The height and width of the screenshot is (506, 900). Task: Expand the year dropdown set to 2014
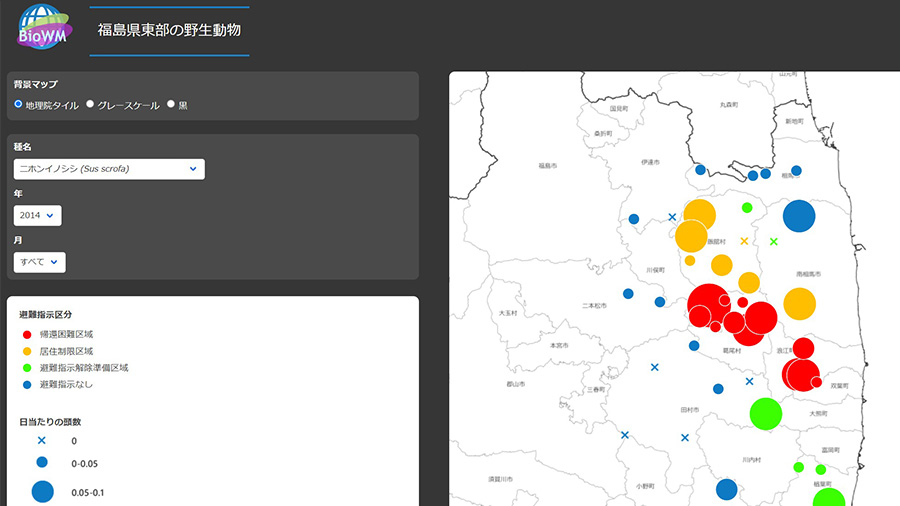(38, 215)
